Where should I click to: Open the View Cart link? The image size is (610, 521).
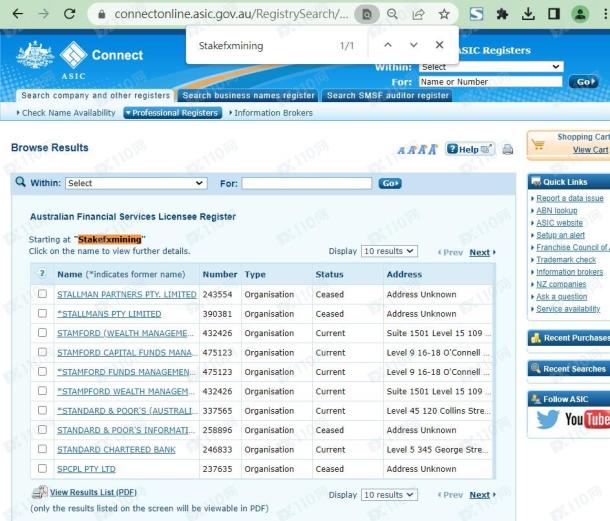[591, 150]
